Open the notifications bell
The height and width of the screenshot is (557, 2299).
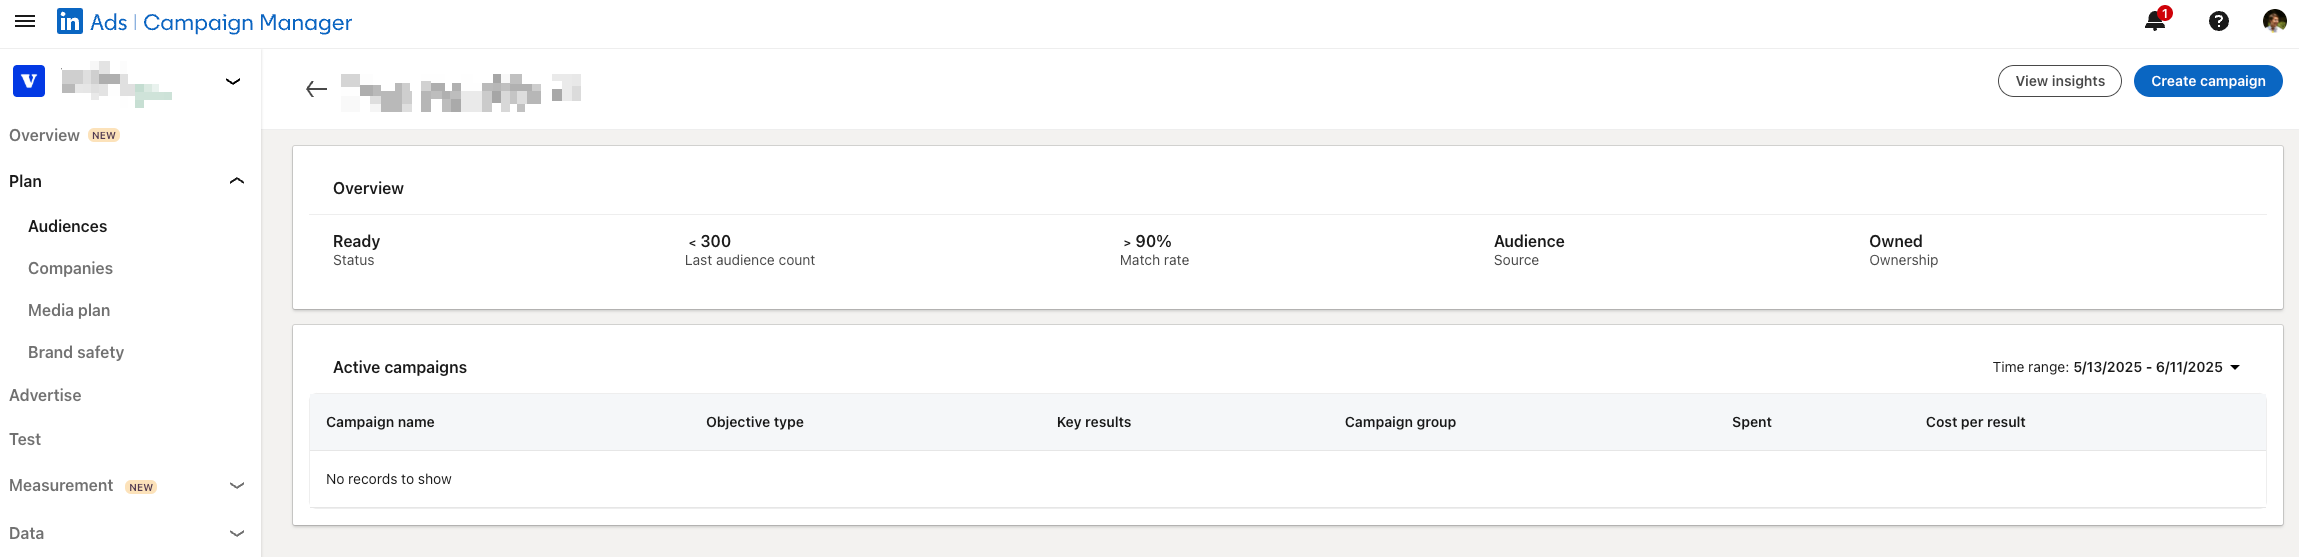[x=2155, y=21]
